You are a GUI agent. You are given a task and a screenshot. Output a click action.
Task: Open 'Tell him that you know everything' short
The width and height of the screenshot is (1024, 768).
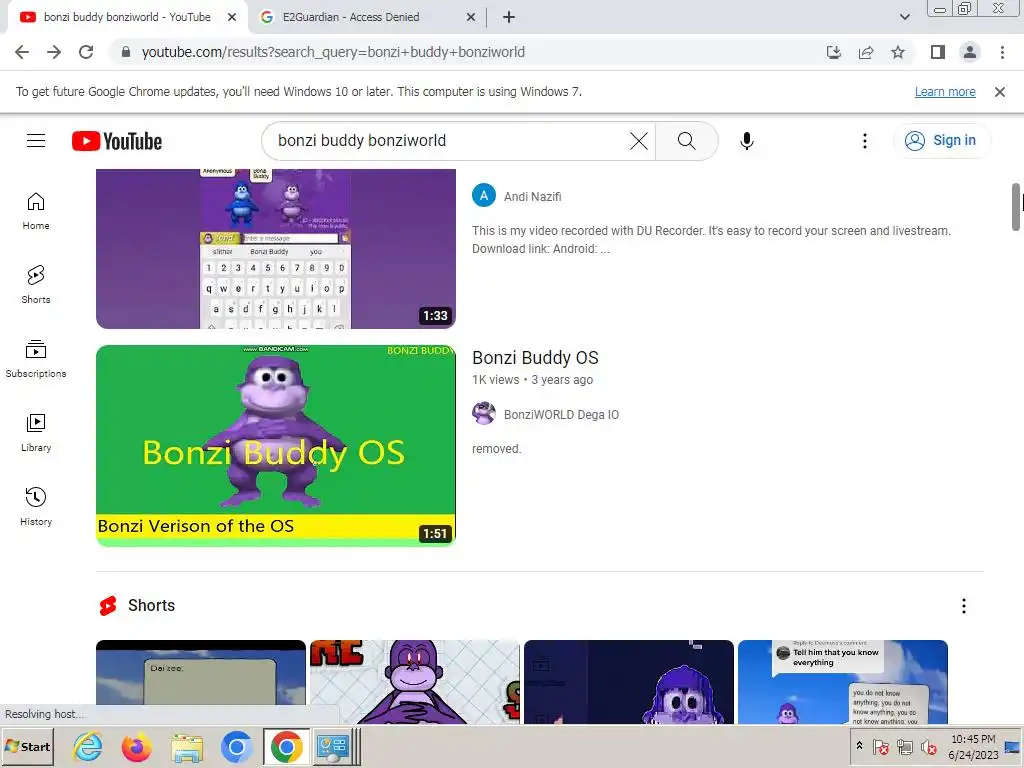click(842, 682)
